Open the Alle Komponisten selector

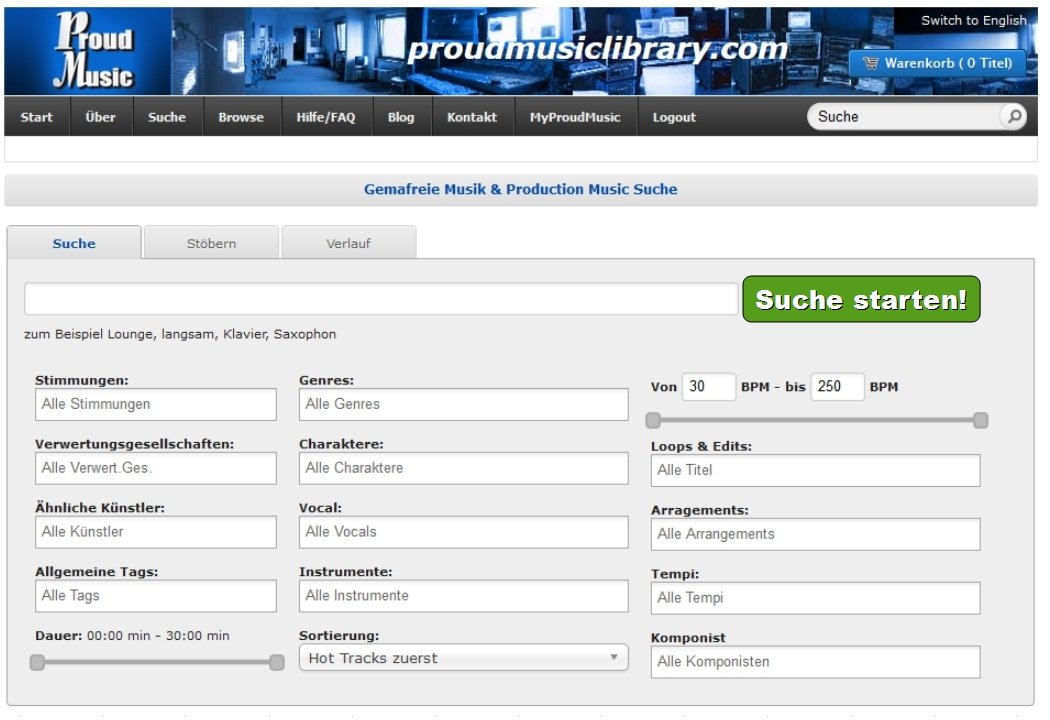coord(816,662)
